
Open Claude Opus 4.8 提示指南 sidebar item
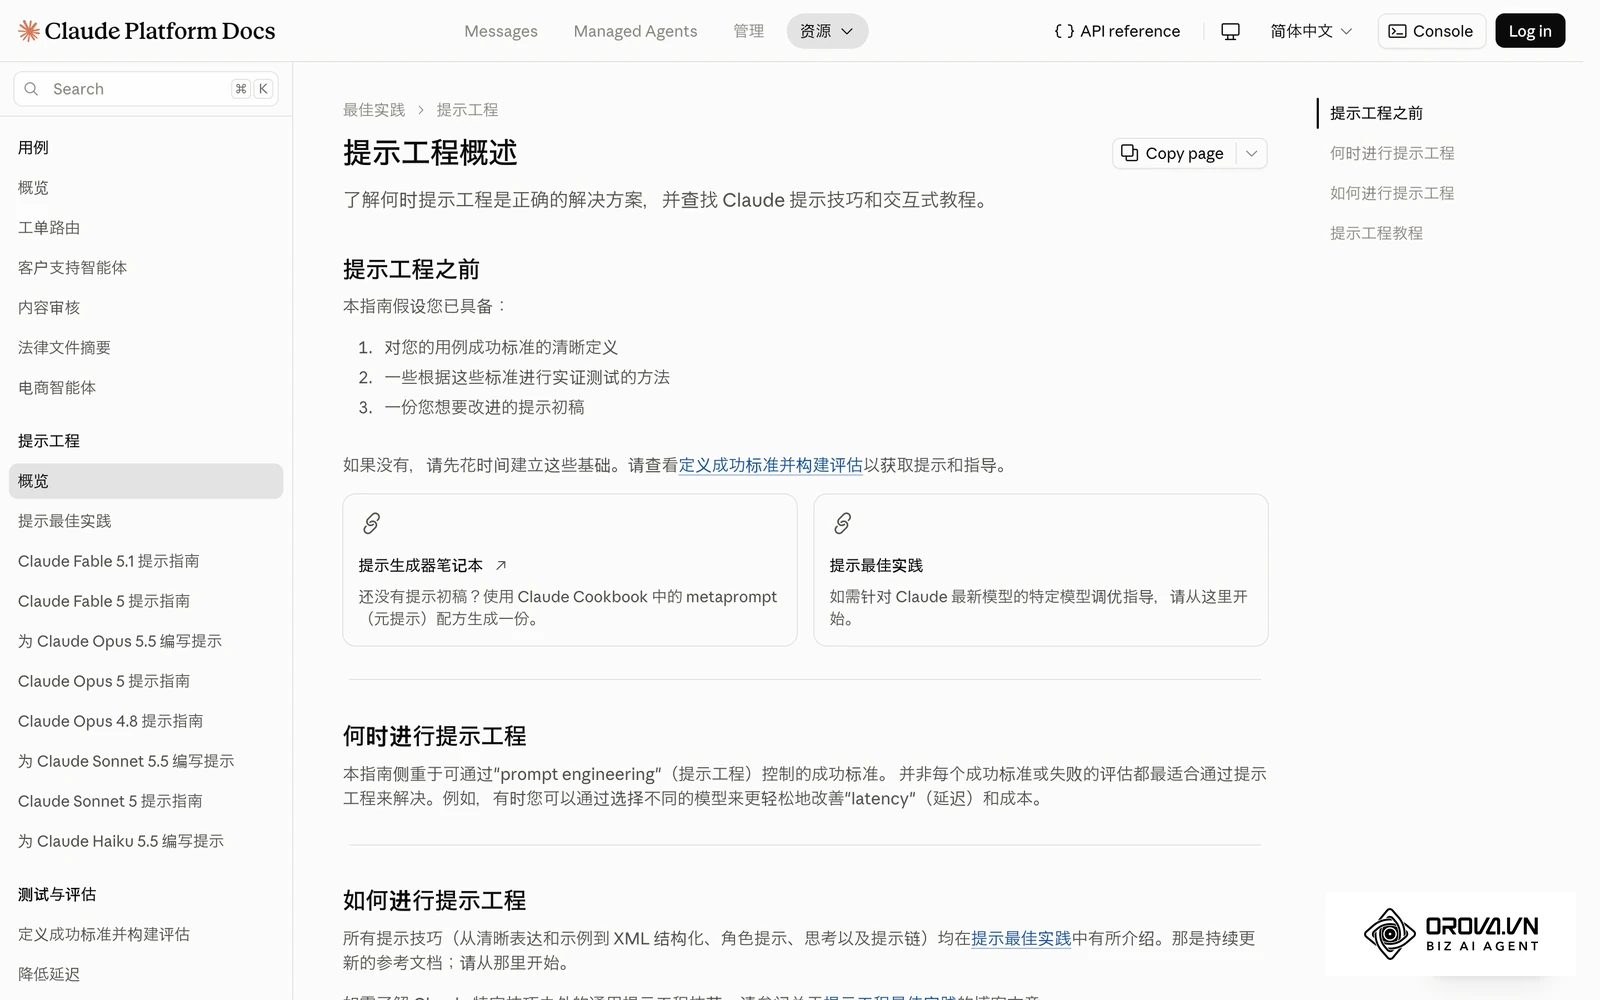[x=146, y=721]
